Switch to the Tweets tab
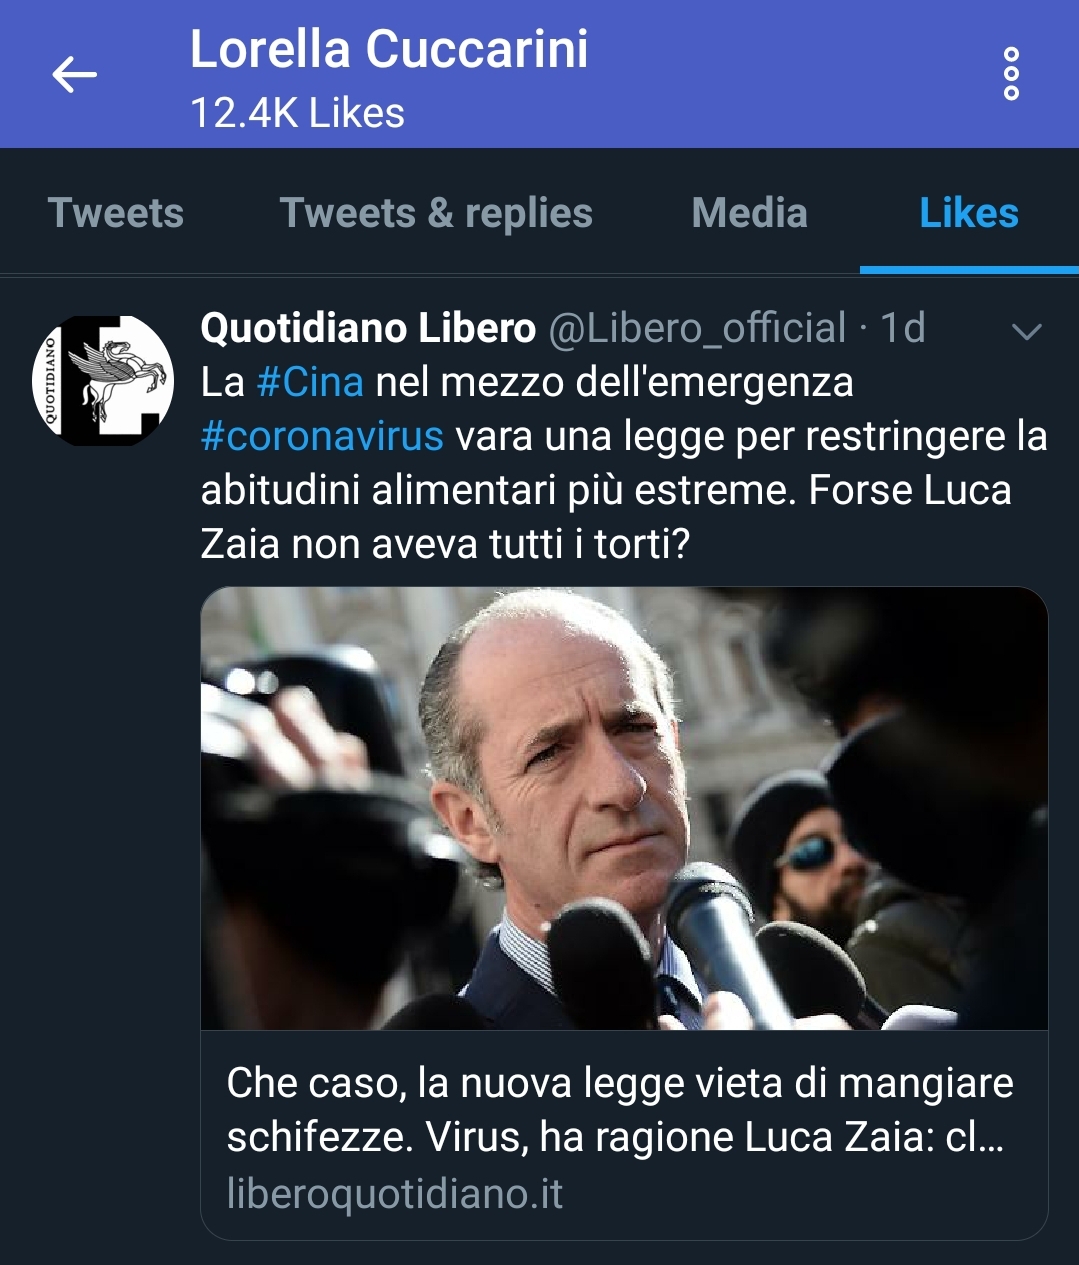1079x1265 pixels. coord(116,213)
